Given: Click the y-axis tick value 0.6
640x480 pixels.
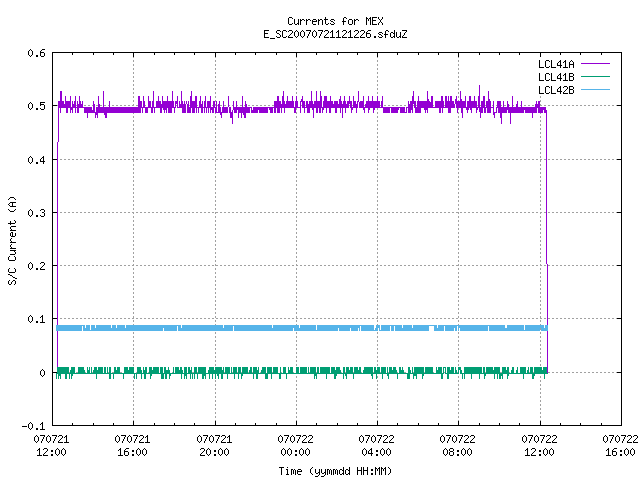Looking at the screenshot, I should (36, 53).
